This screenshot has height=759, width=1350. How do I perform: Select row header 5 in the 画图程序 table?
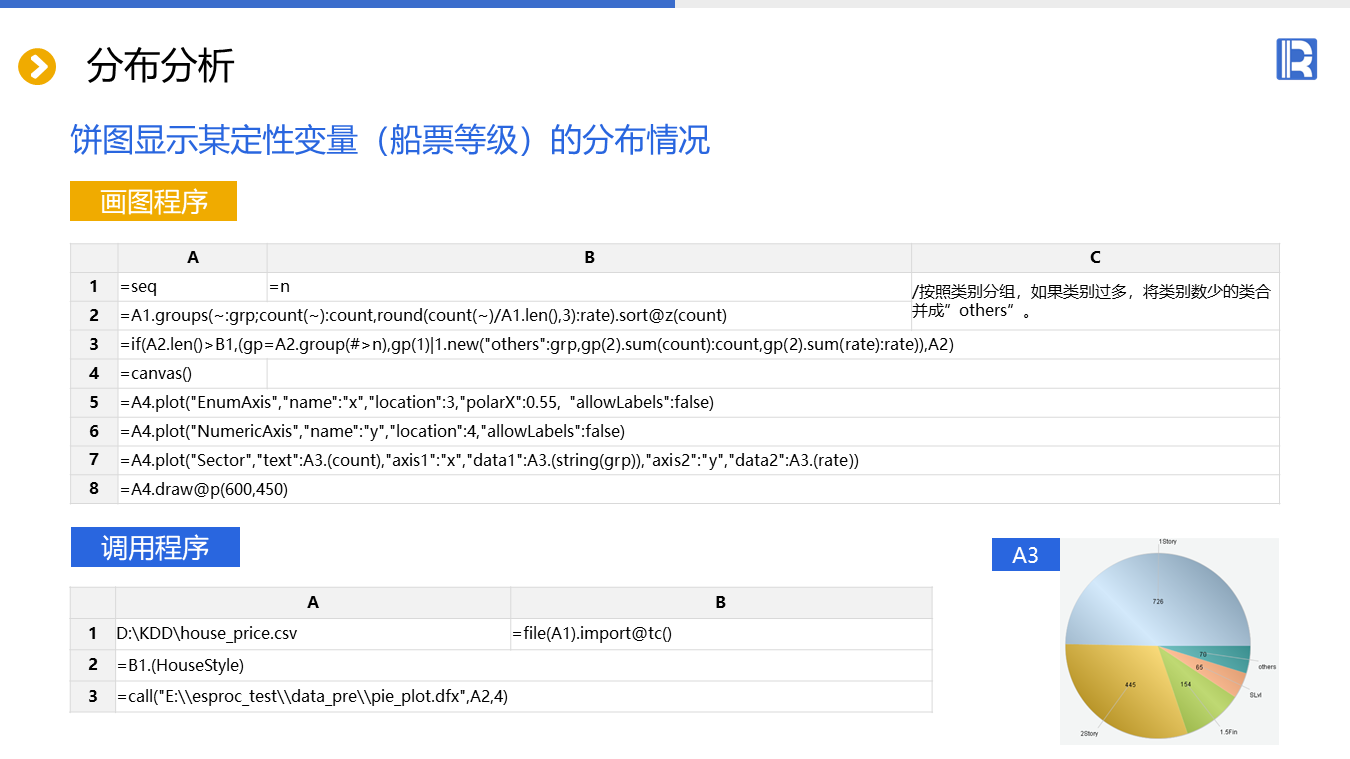(94, 403)
